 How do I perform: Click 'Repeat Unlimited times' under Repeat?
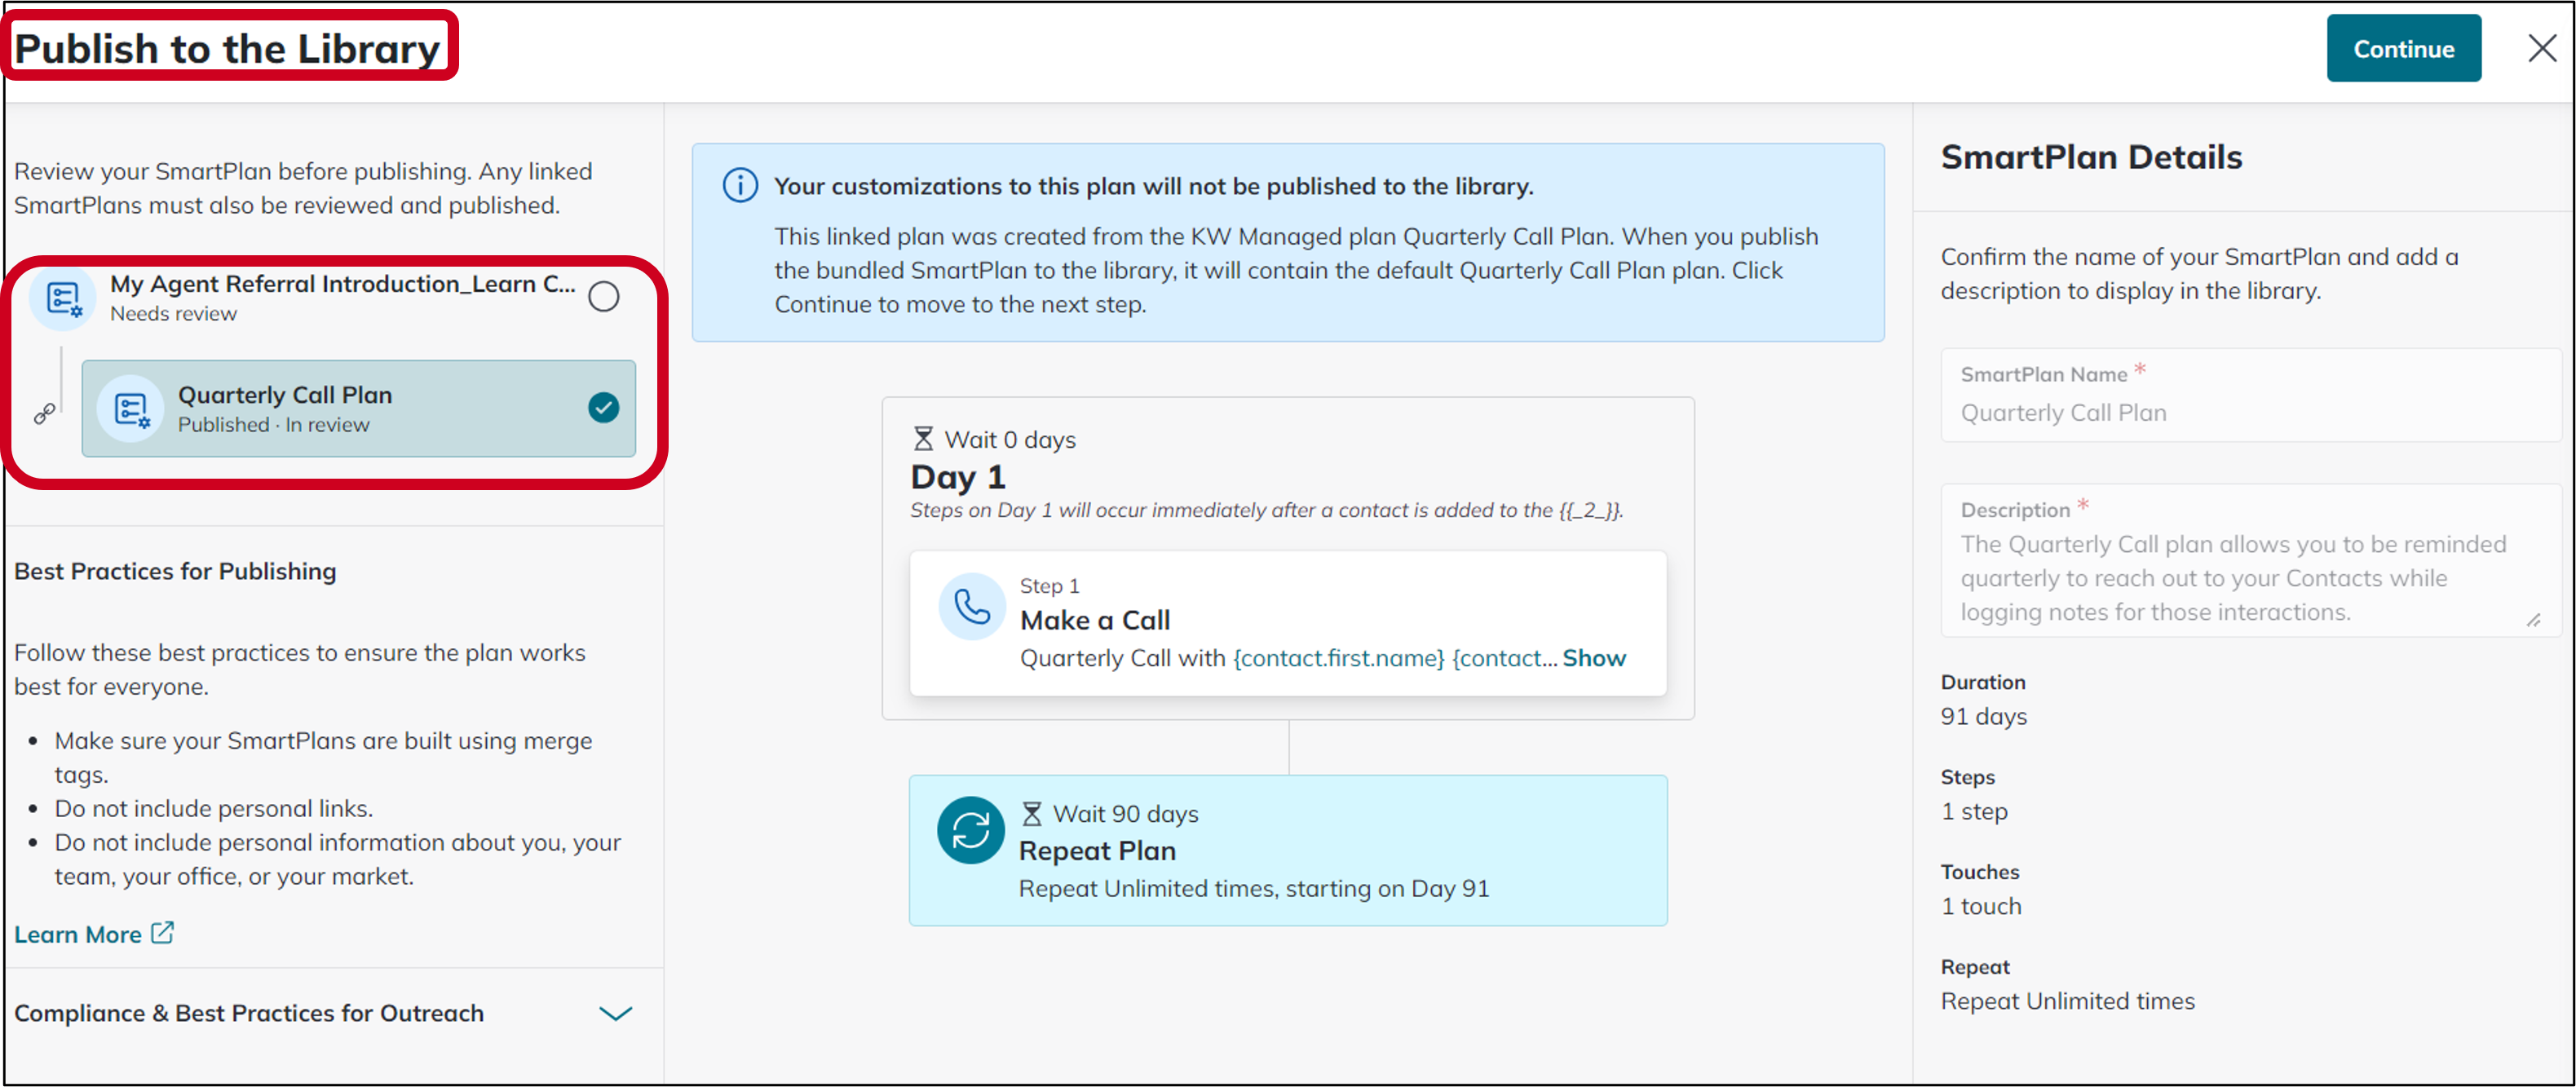(2067, 1001)
